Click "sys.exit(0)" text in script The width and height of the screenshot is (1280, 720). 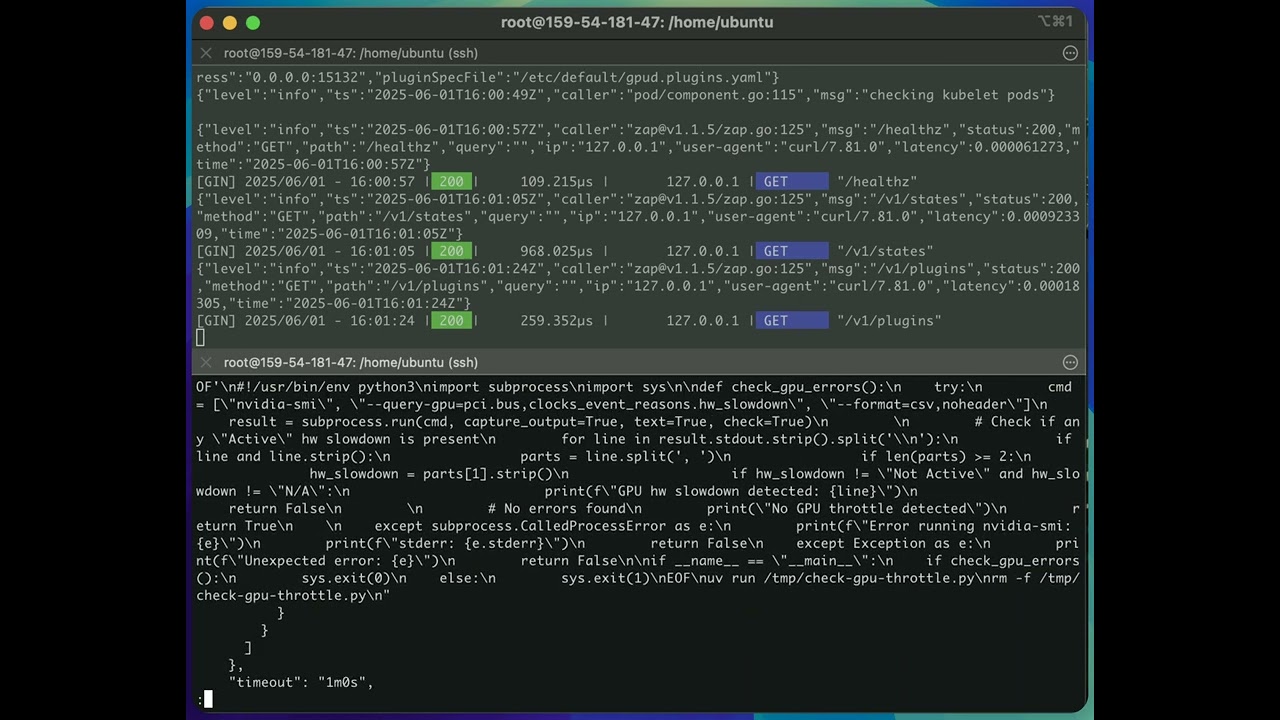pyautogui.click(x=346, y=578)
